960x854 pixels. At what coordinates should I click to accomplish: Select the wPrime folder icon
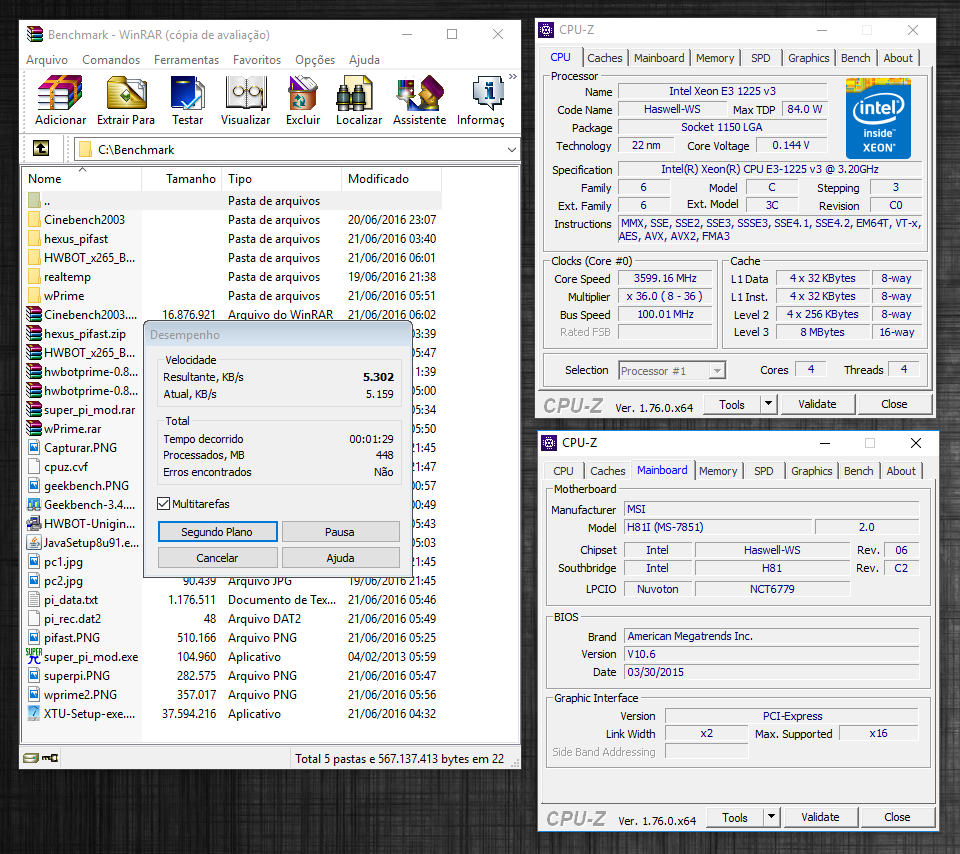[34, 295]
